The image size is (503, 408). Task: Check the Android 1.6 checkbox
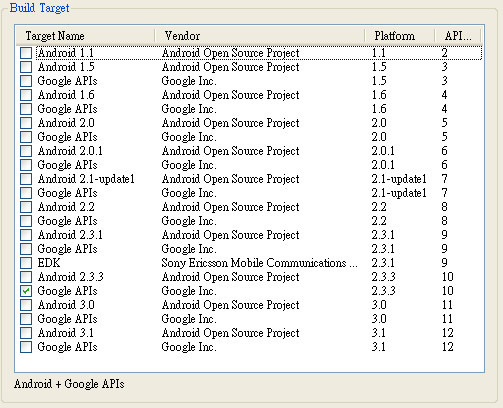26,95
